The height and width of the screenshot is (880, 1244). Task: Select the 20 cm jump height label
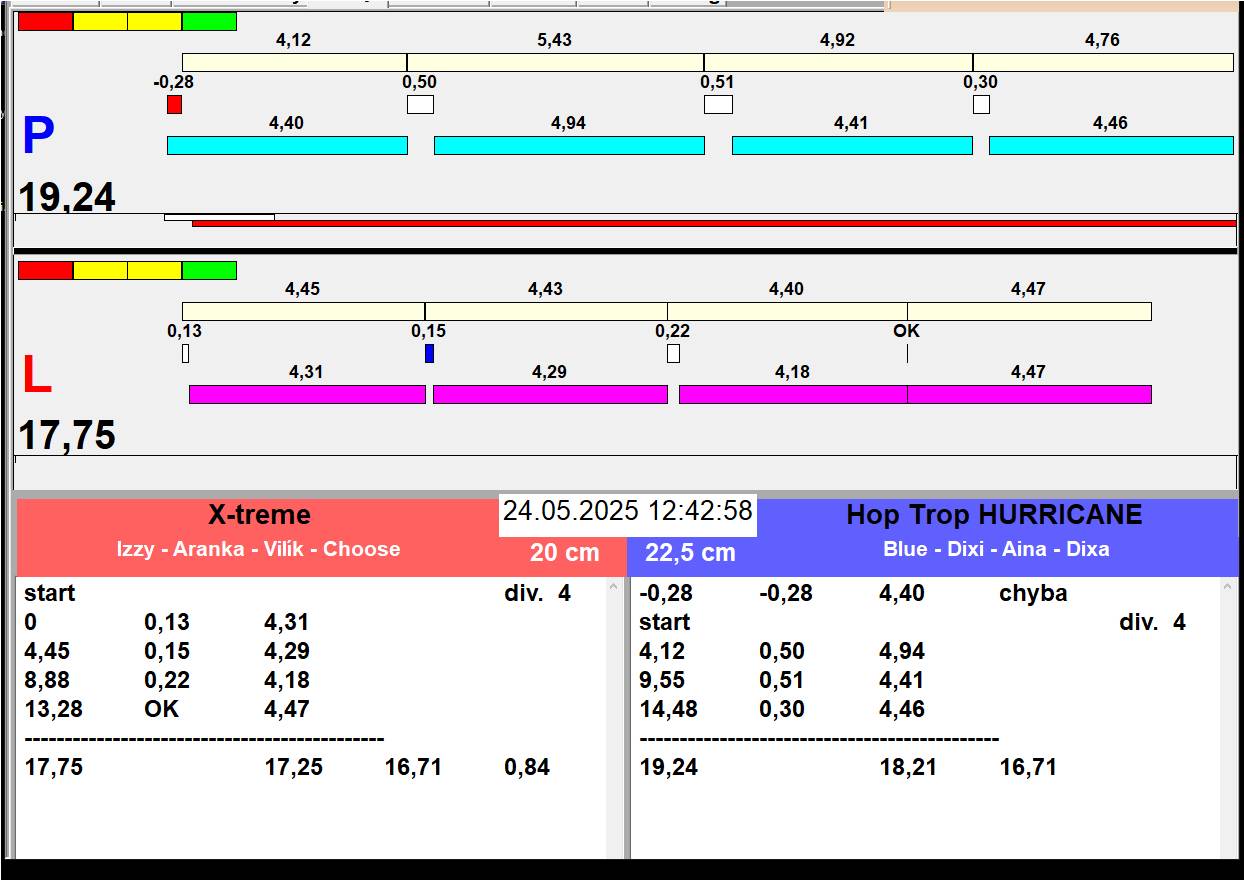pyautogui.click(x=564, y=553)
